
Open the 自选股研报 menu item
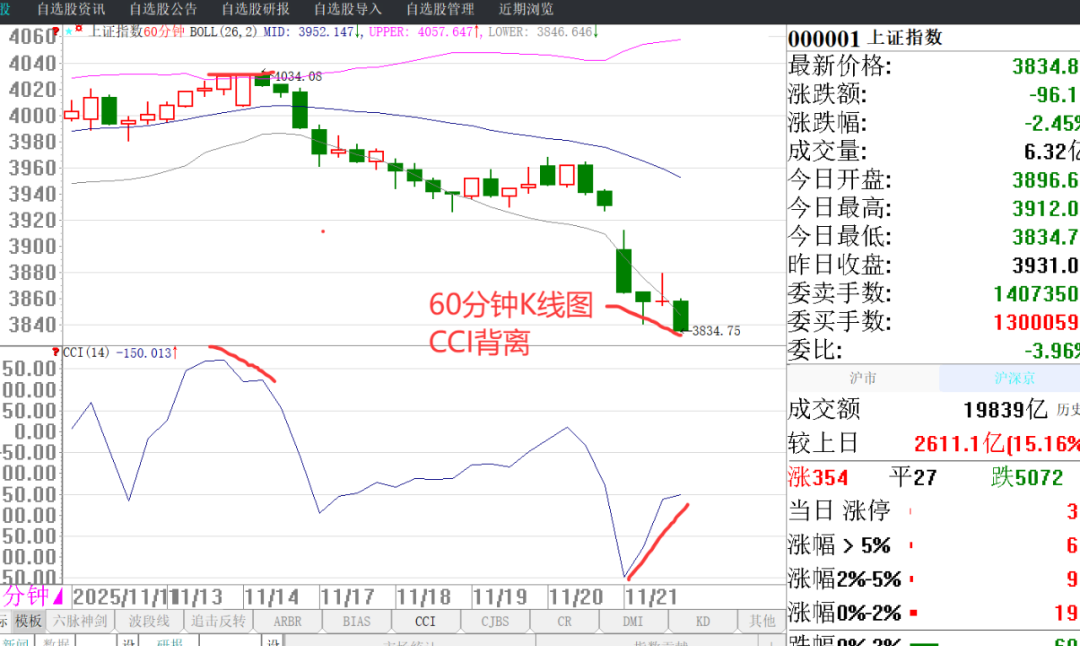click(x=256, y=9)
